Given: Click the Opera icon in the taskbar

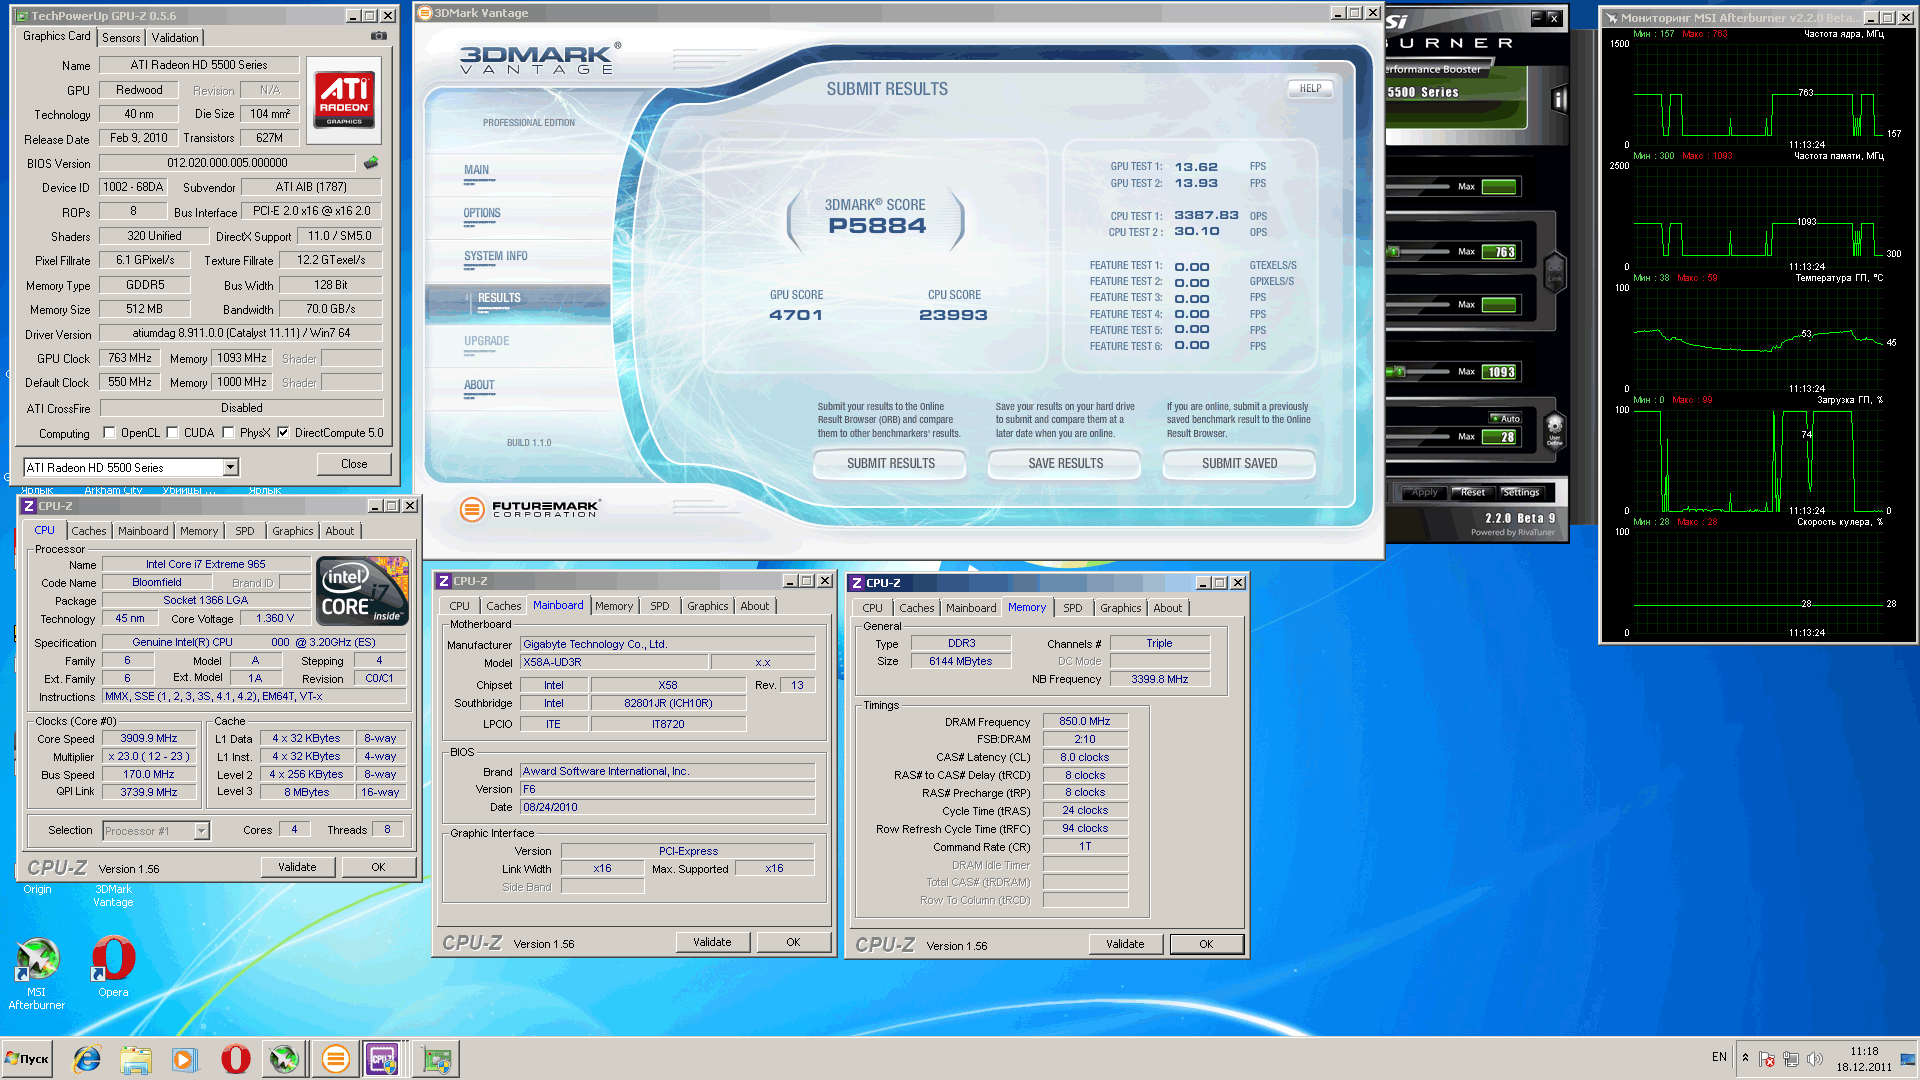Looking at the screenshot, I should point(235,1058).
